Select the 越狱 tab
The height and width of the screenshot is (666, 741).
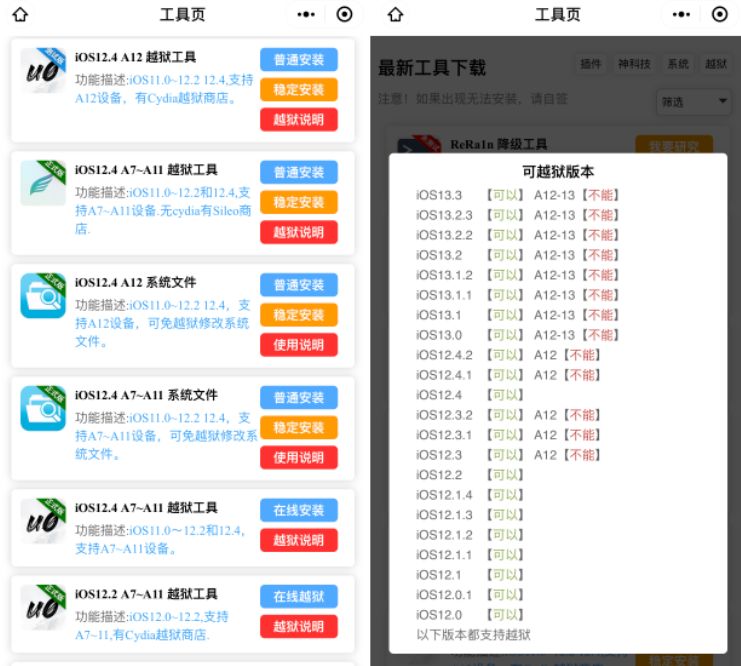[716, 63]
